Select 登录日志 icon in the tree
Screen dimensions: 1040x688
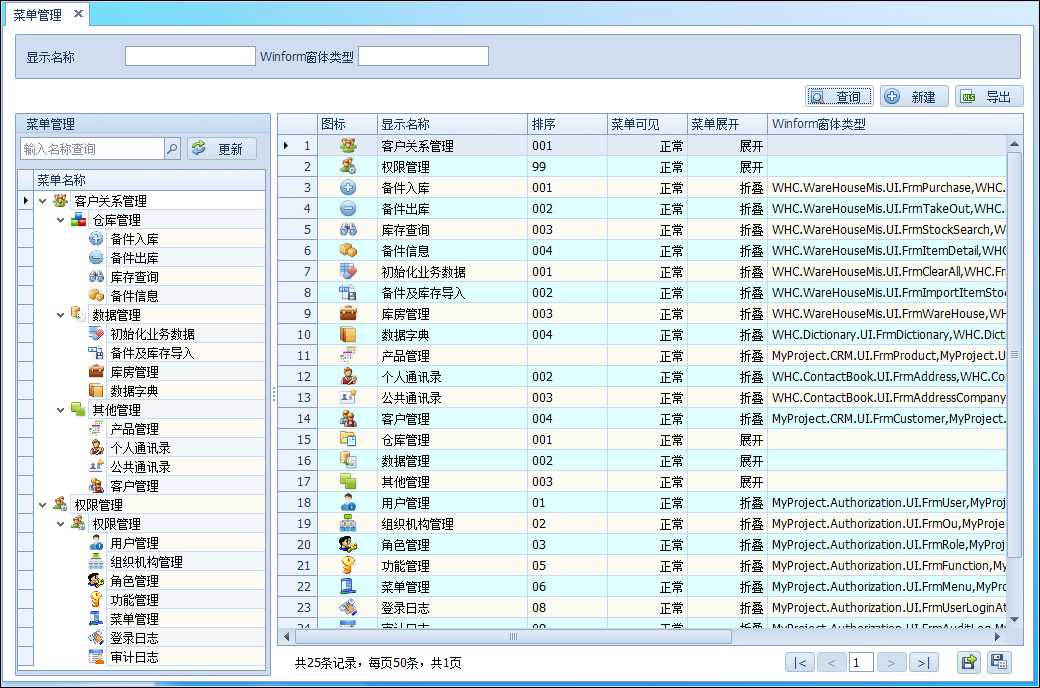coord(96,638)
